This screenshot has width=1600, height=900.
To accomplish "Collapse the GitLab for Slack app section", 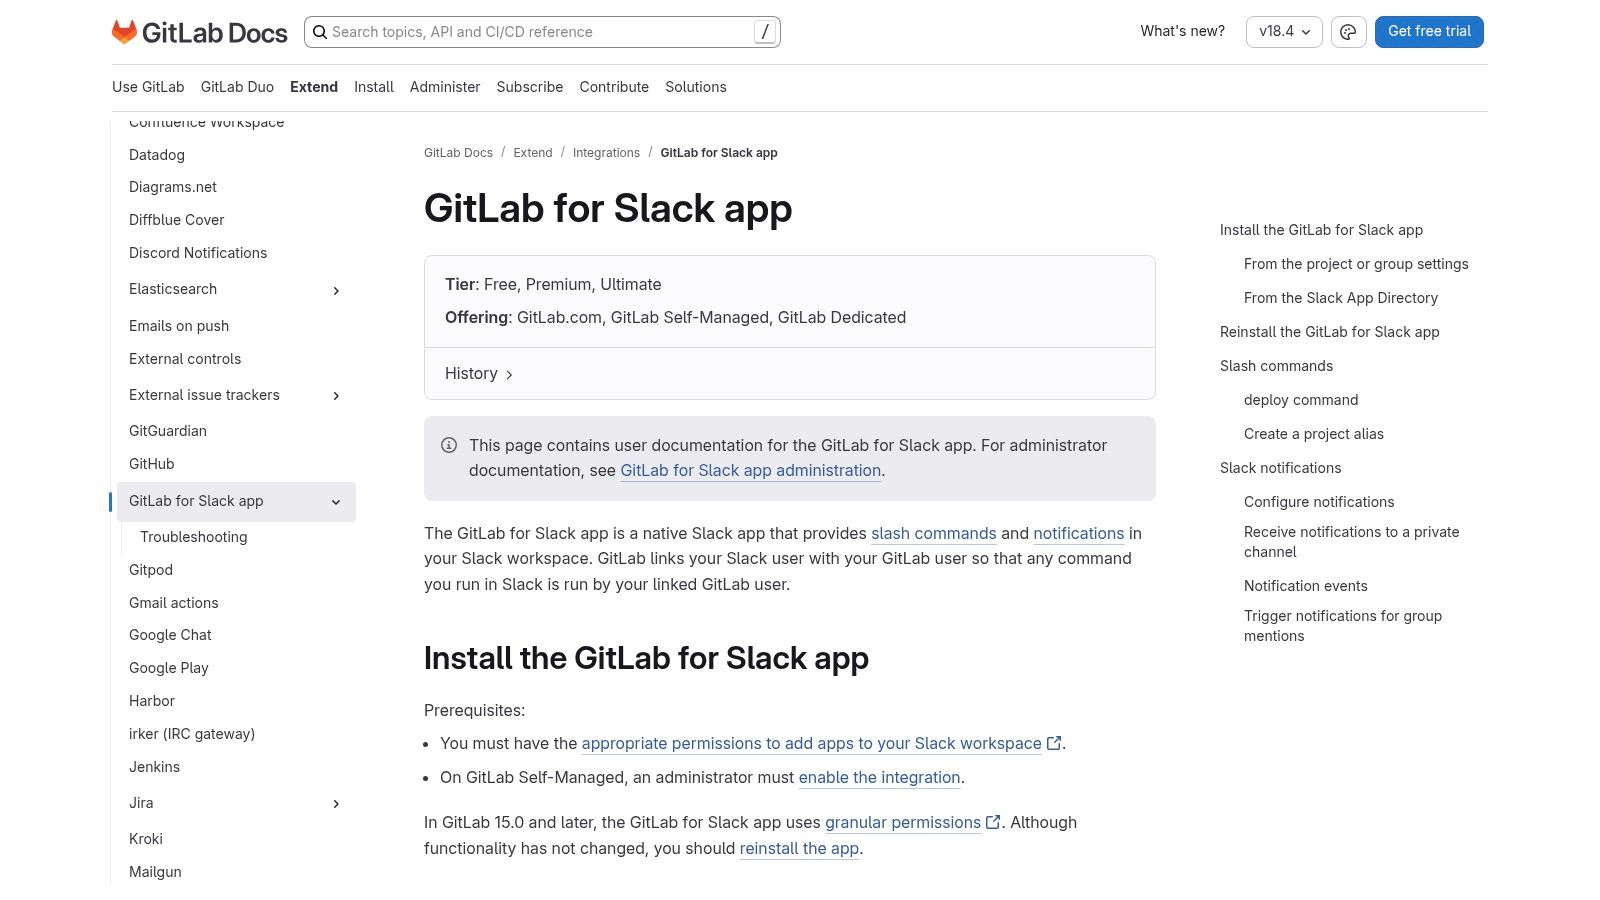I will coord(336,502).
